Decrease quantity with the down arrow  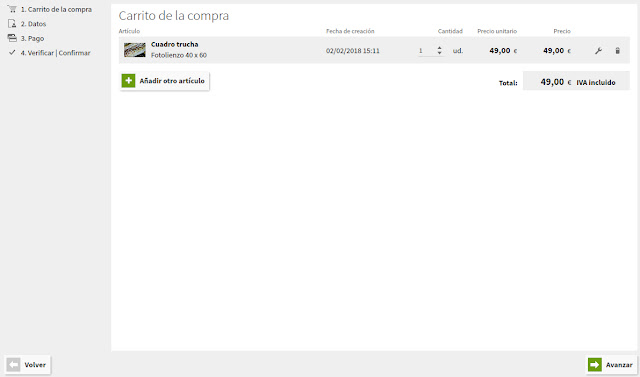click(x=439, y=53)
